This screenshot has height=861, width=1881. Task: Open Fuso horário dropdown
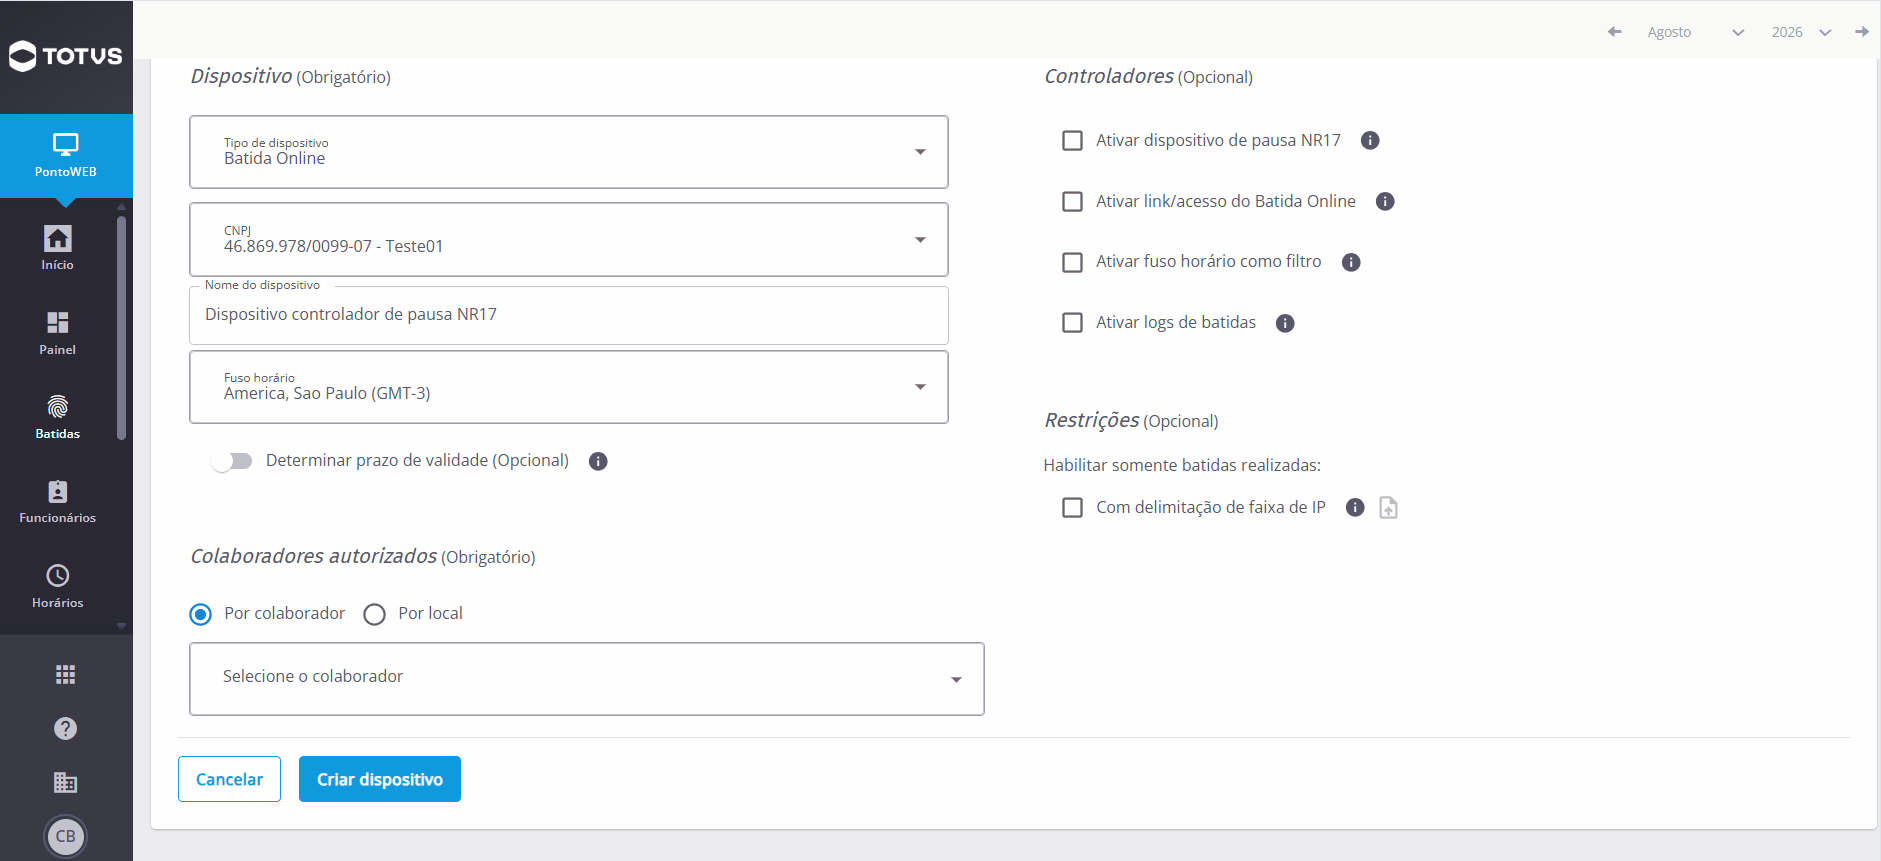point(569,387)
